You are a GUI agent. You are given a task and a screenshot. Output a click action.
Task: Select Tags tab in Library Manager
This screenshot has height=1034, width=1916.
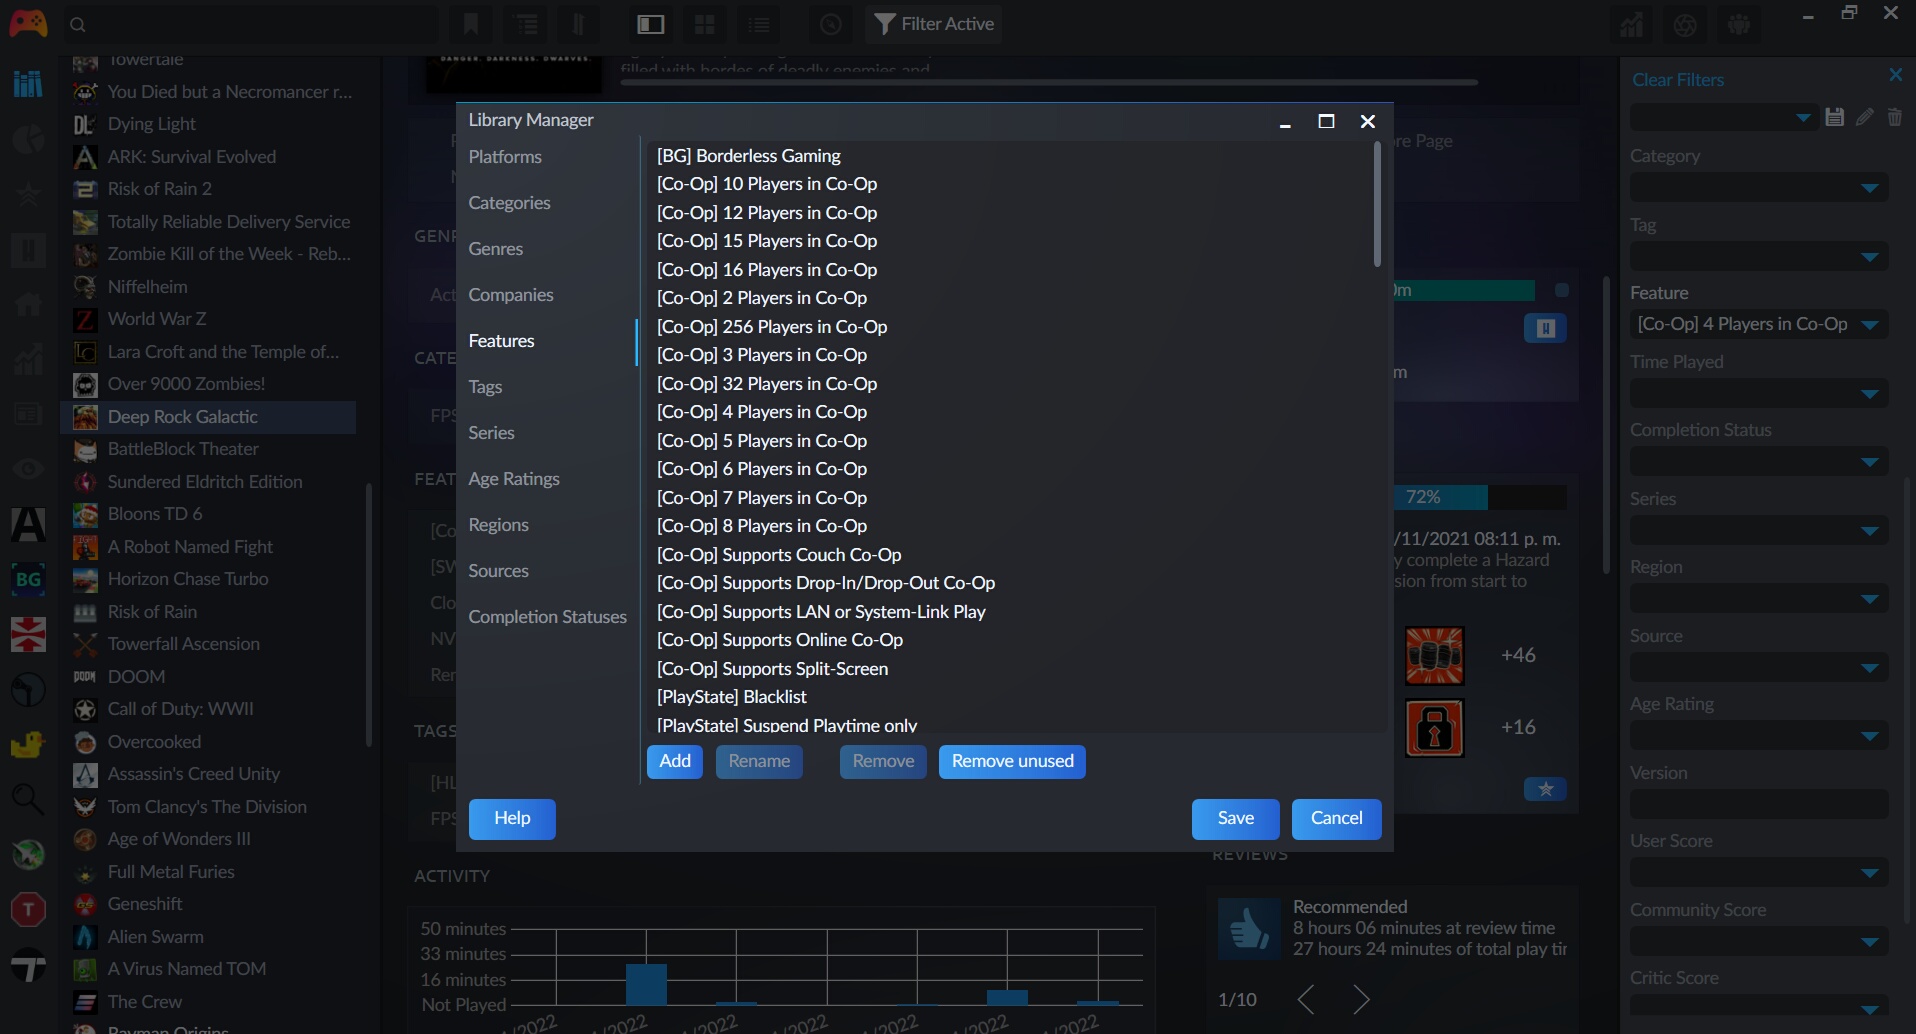point(485,387)
